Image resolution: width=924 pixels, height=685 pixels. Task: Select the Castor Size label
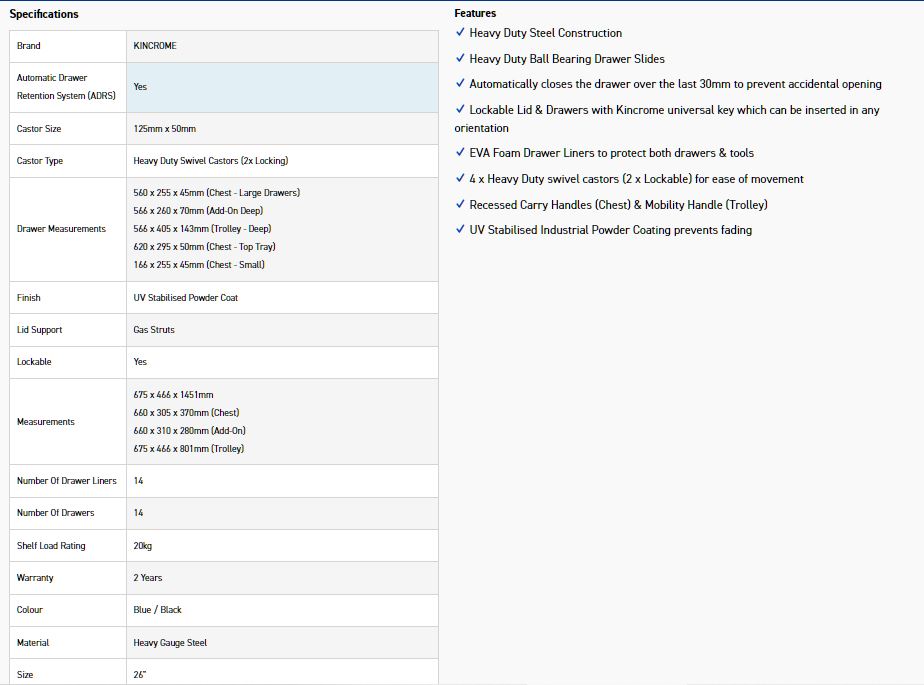[39, 129]
